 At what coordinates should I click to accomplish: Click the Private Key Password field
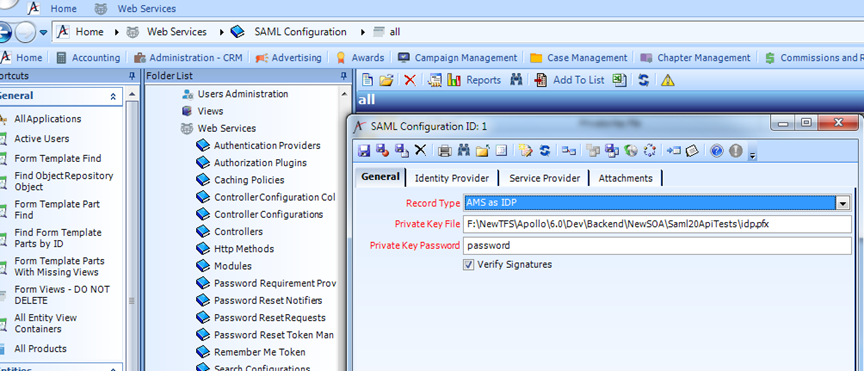pyautogui.click(x=657, y=246)
